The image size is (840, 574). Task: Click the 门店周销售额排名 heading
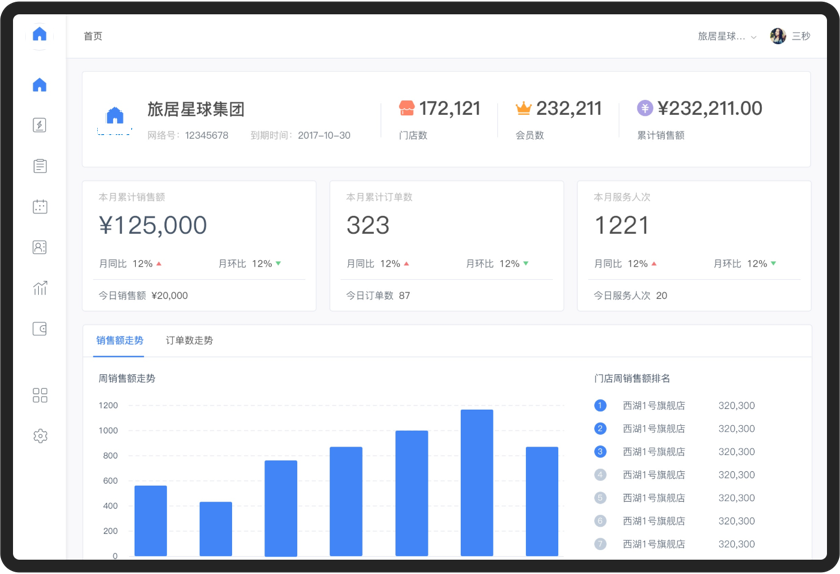click(x=632, y=378)
